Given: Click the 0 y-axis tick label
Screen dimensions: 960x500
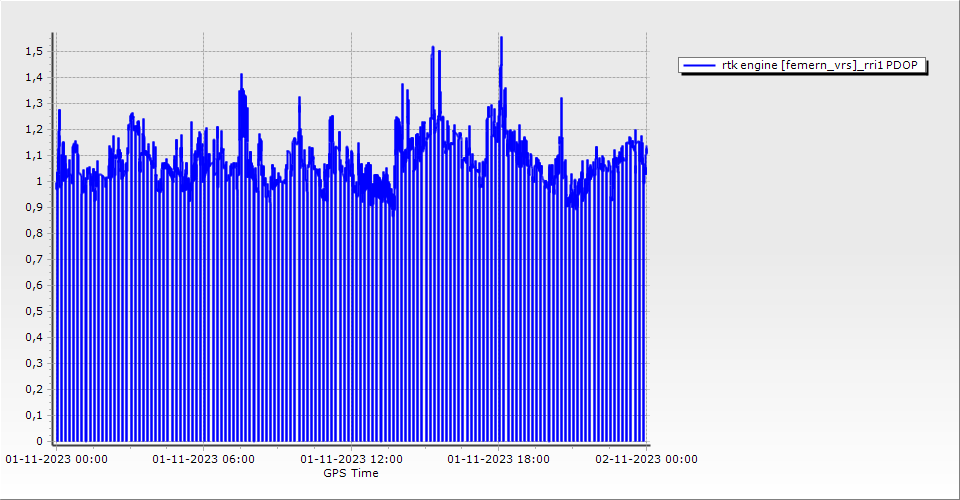Looking at the screenshot, I should [x=39, y=441].
